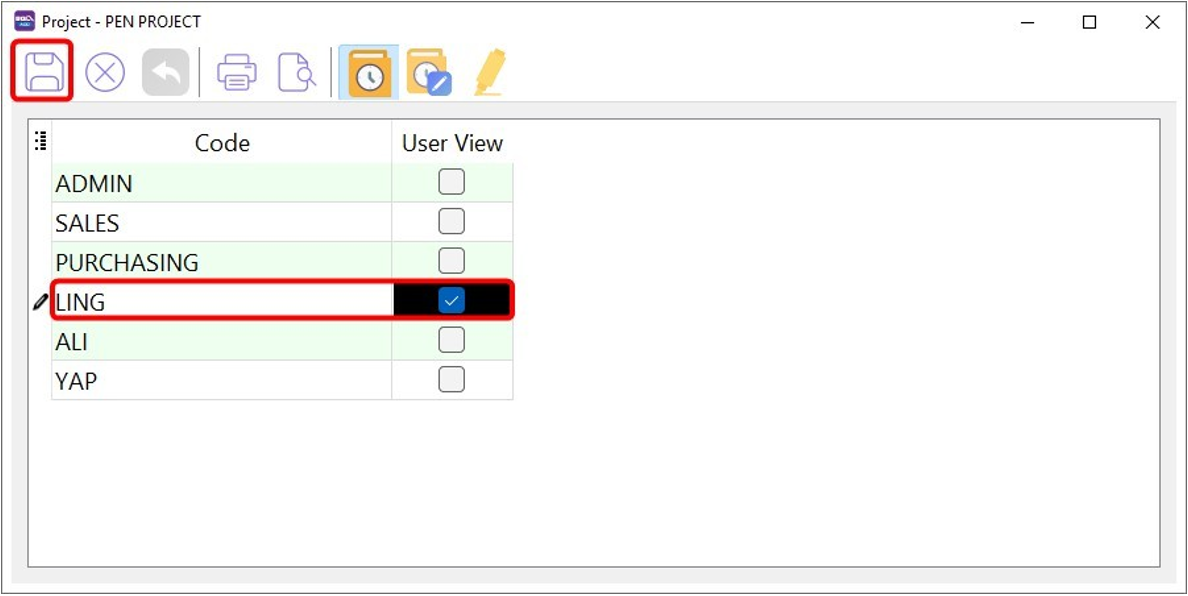1188x596 pixels.
Task: Enable User View for ADMIN
Action: click(451, 181)
